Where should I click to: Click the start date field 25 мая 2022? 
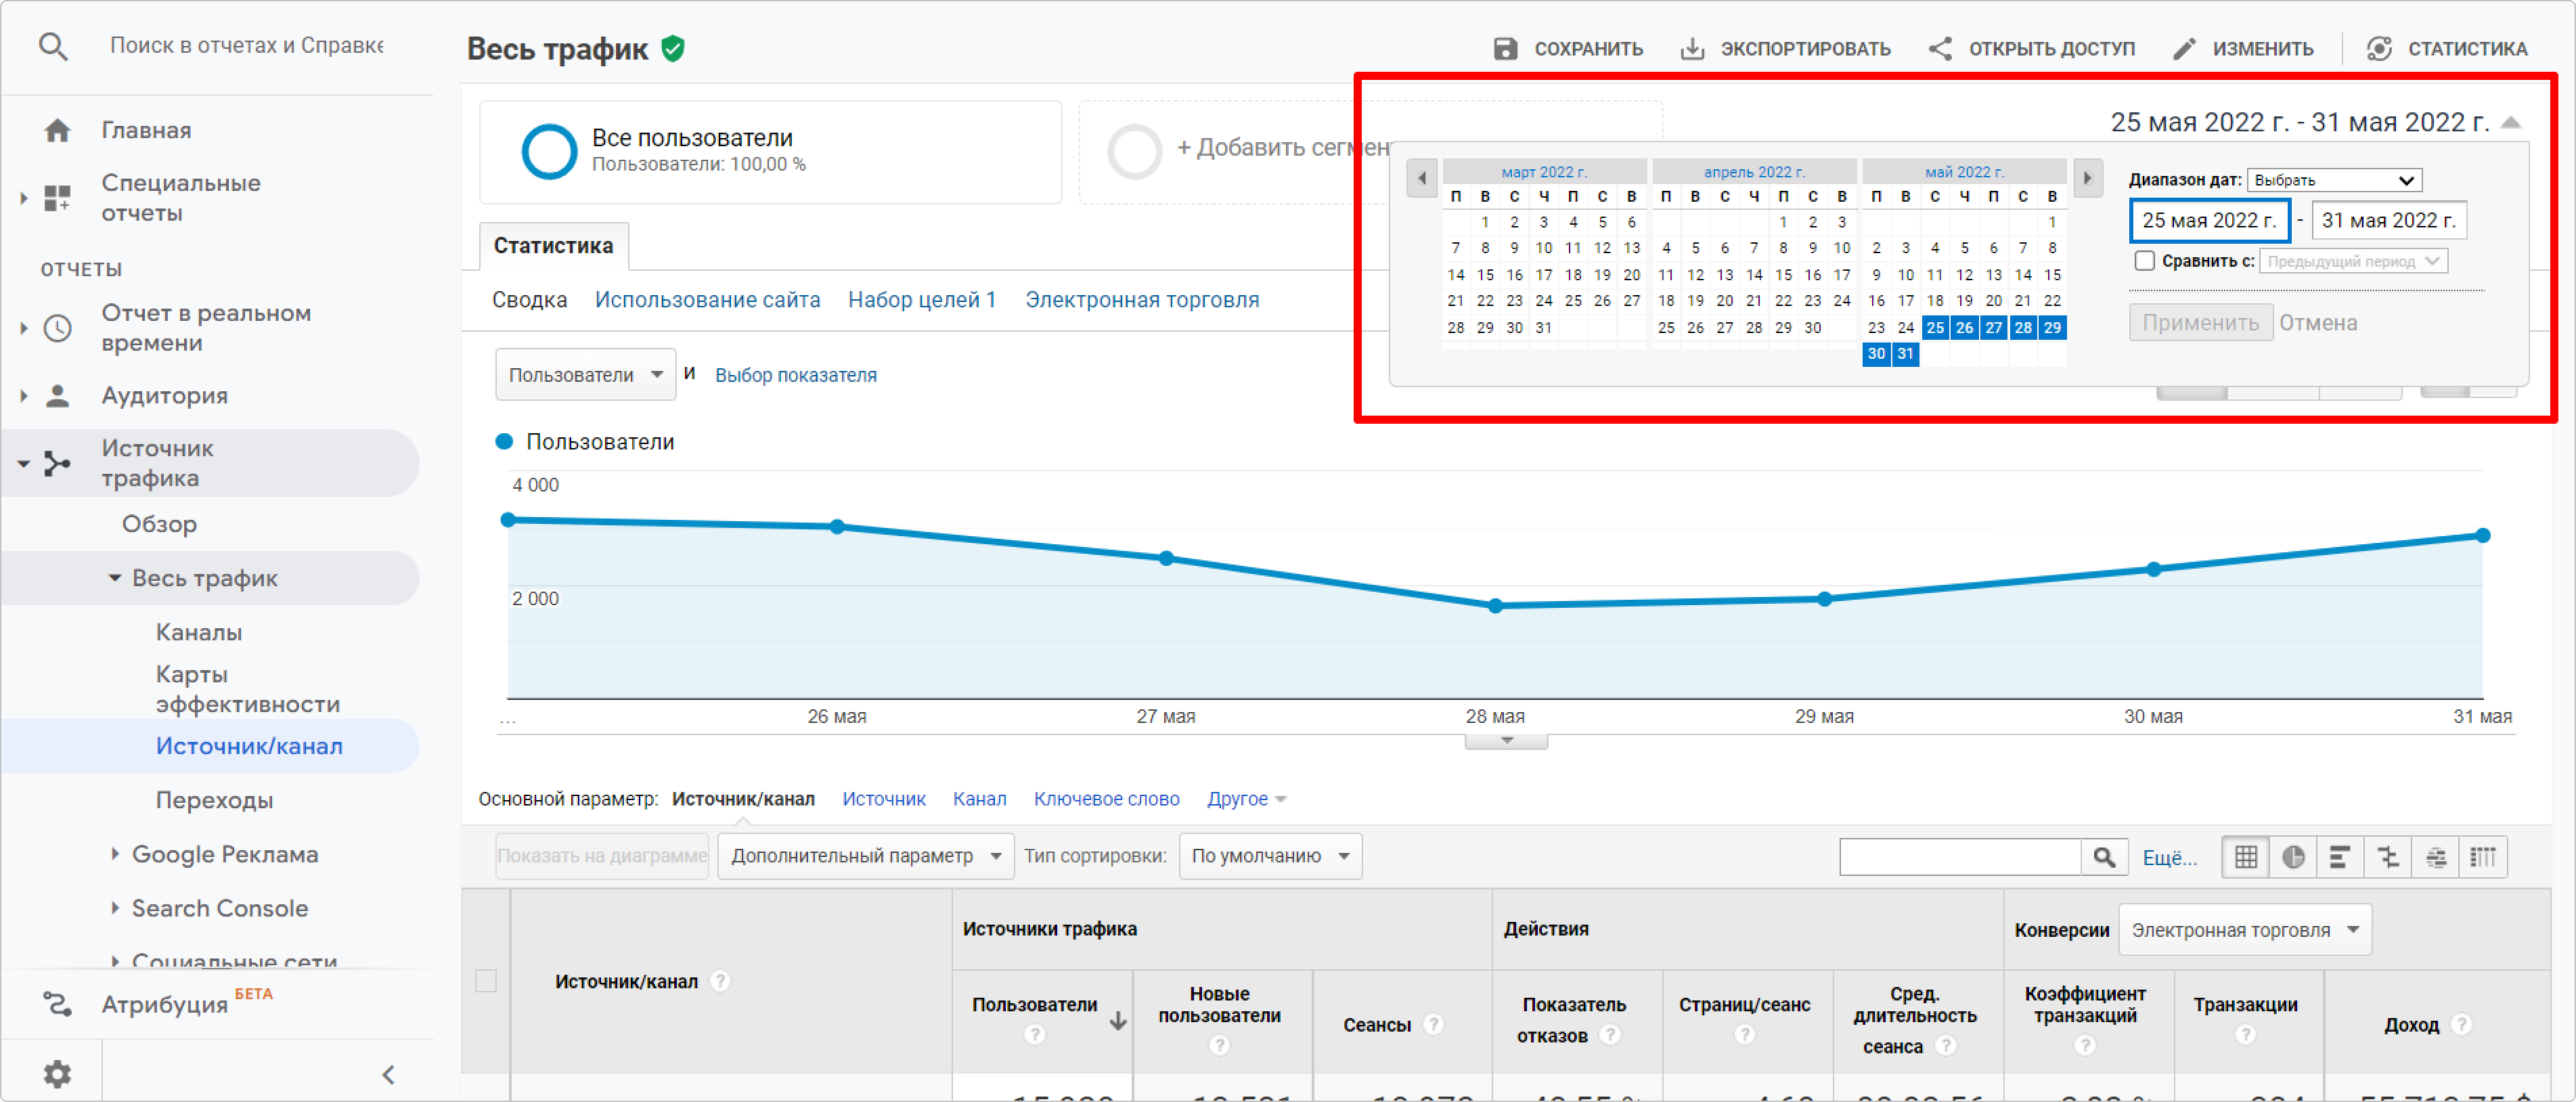[2209, 220]
